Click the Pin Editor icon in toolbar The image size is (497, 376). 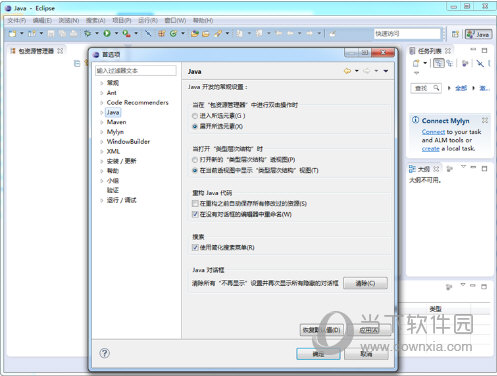332,33
